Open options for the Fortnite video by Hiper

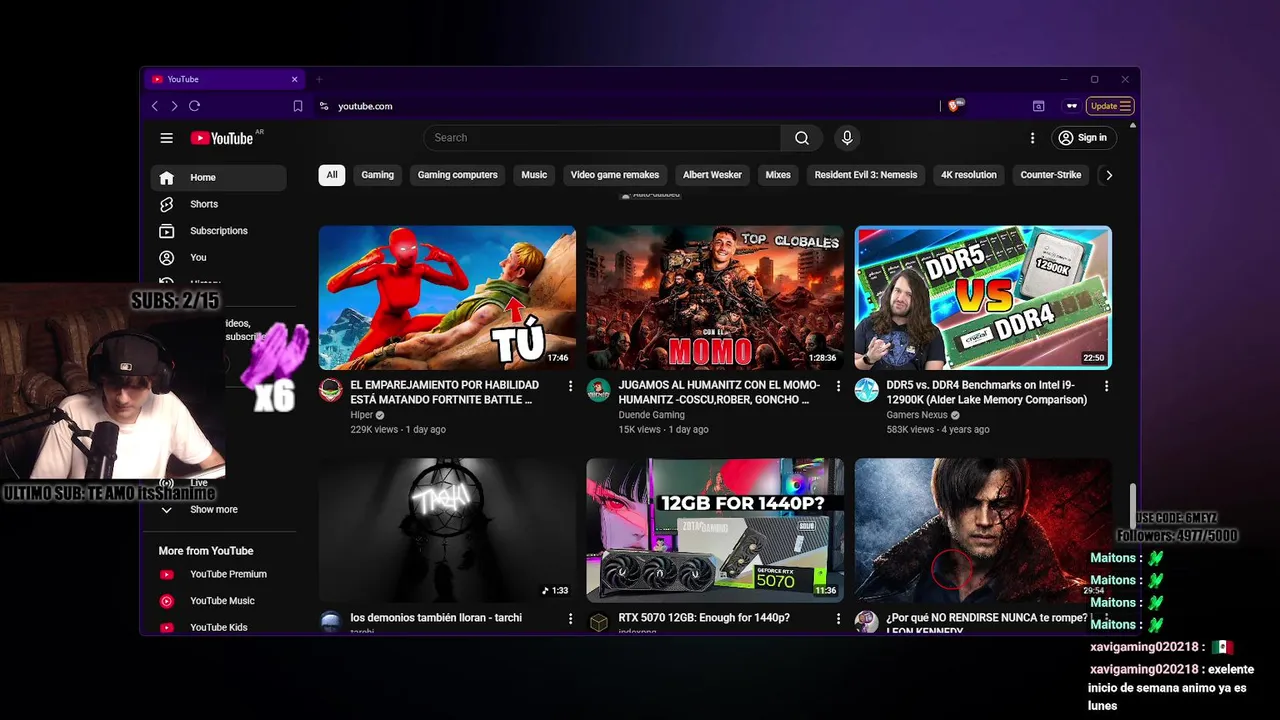pos(570,386)
